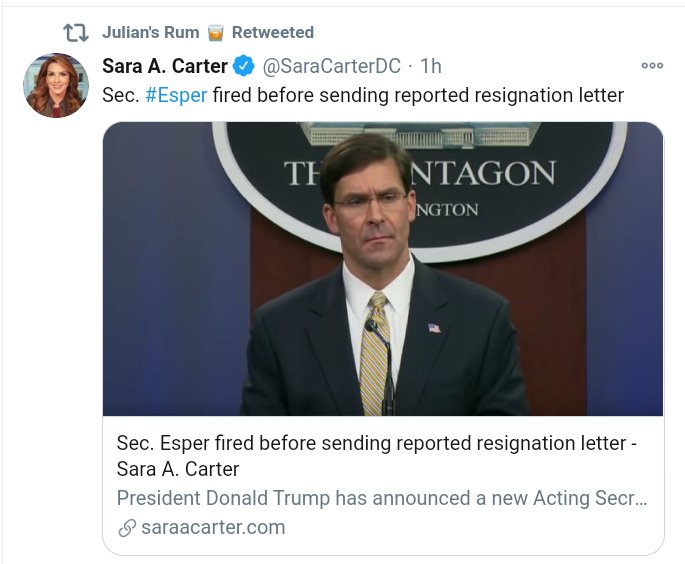Open the saraacarter.com domain link
This screenshot has height=564, width=685.
[x=213, y=527]
